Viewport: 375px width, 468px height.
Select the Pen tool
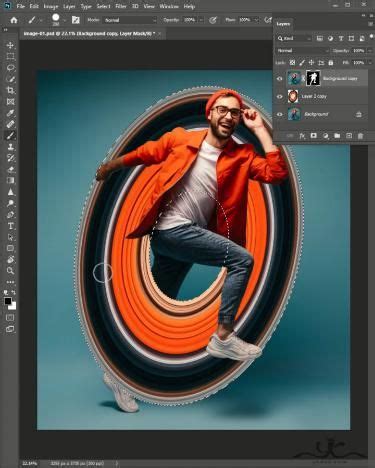click(10, 215)
